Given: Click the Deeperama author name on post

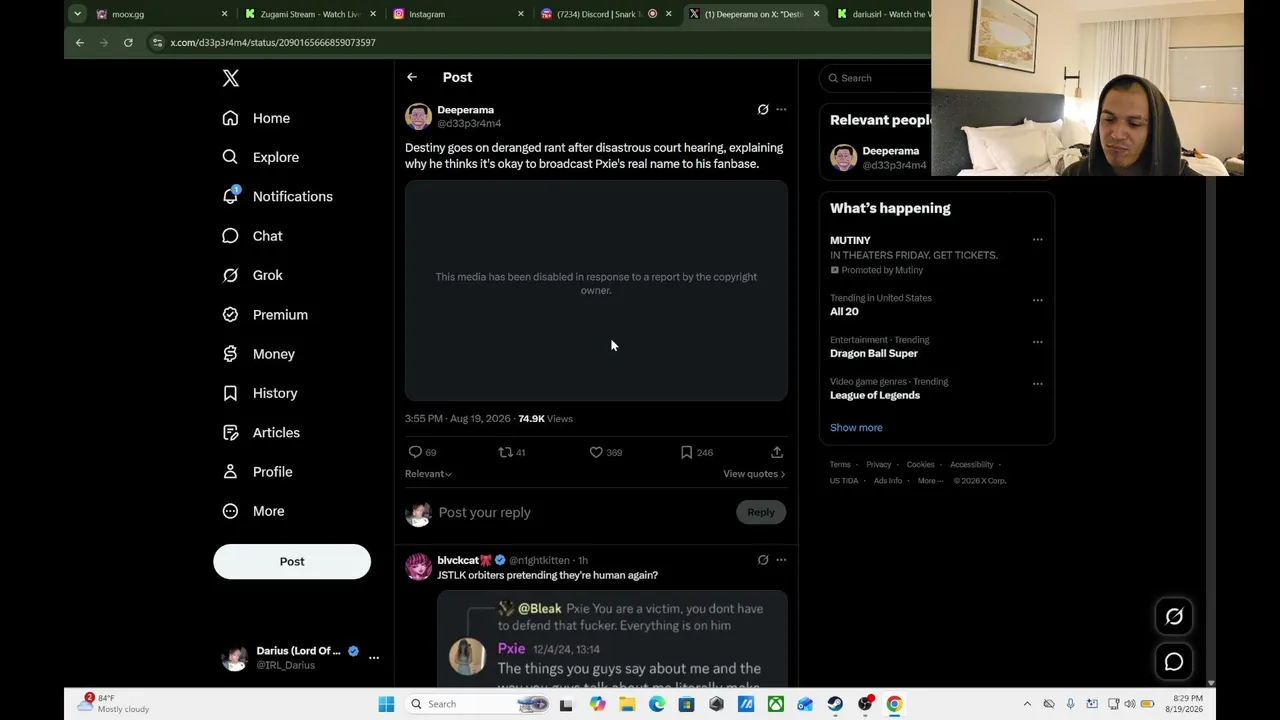Looking at the screenshot, I should point(465,110).
